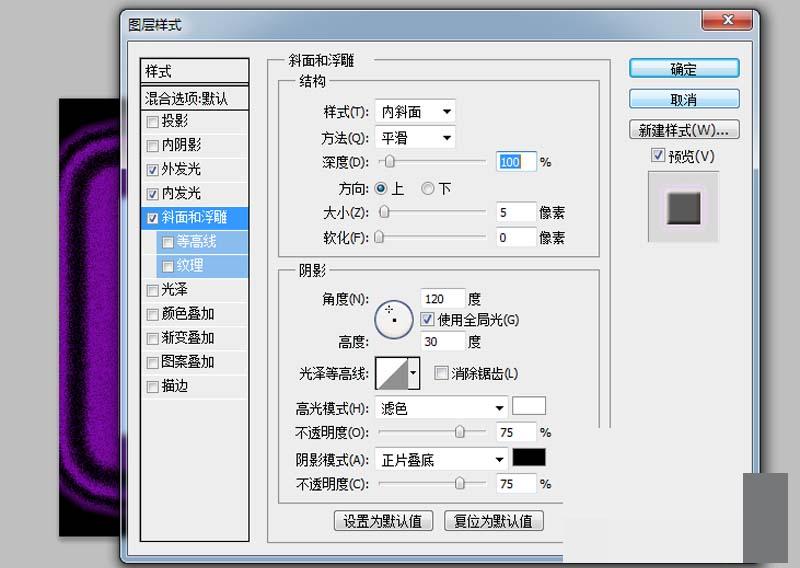Toggle the 使用全局光 checkbox
Screen dimensions: 800x568
click(427, 320)
